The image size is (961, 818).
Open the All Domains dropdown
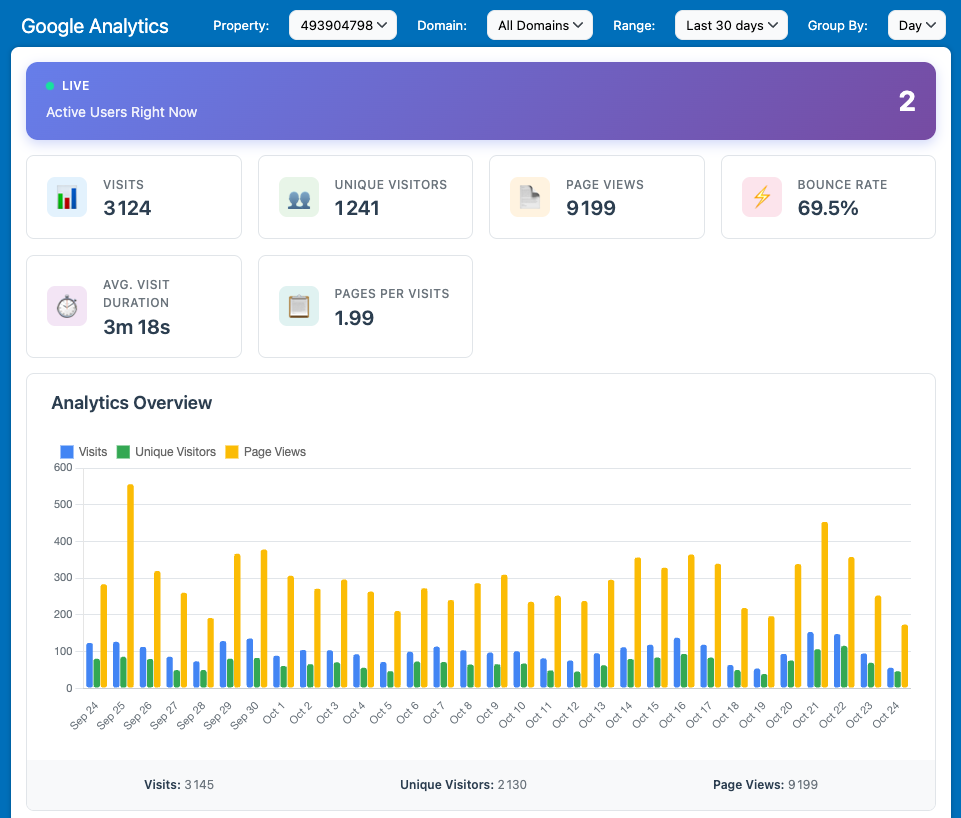[x=540, y=25]
